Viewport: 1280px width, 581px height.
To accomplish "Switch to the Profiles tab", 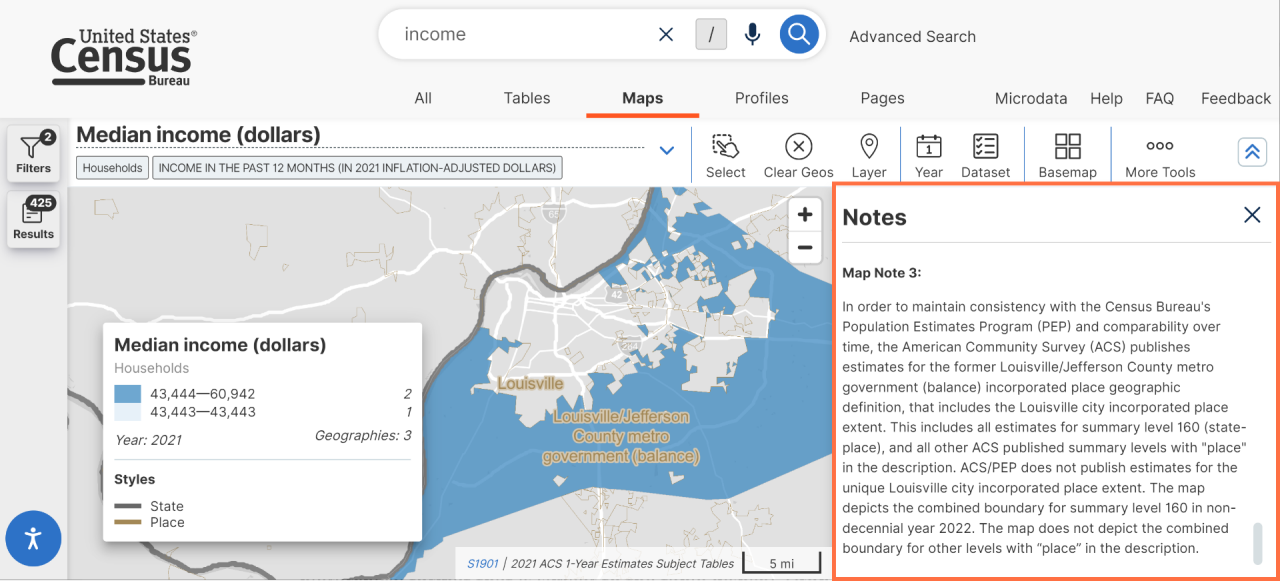I will pos(762,98).
